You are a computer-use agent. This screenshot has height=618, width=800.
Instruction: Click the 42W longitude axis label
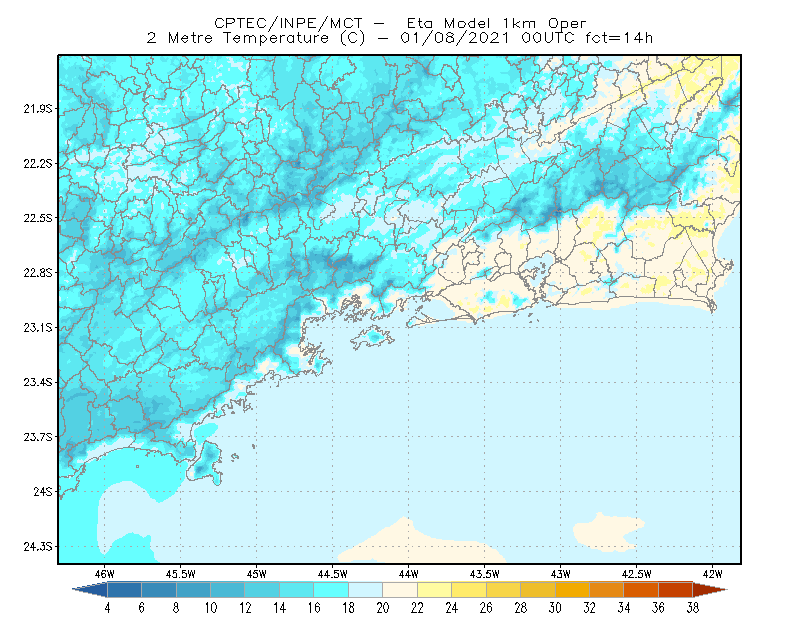pos(712,574)
